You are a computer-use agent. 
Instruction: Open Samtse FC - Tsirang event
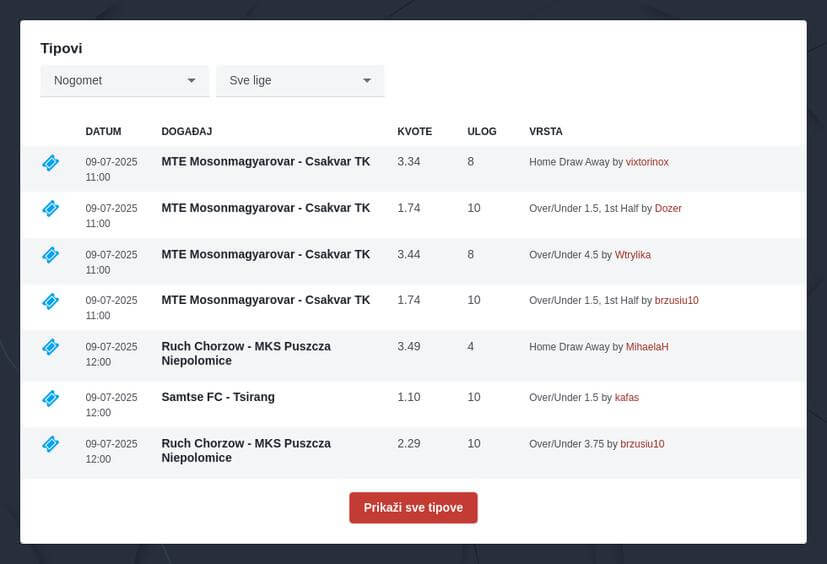click(x=218, y=397)
